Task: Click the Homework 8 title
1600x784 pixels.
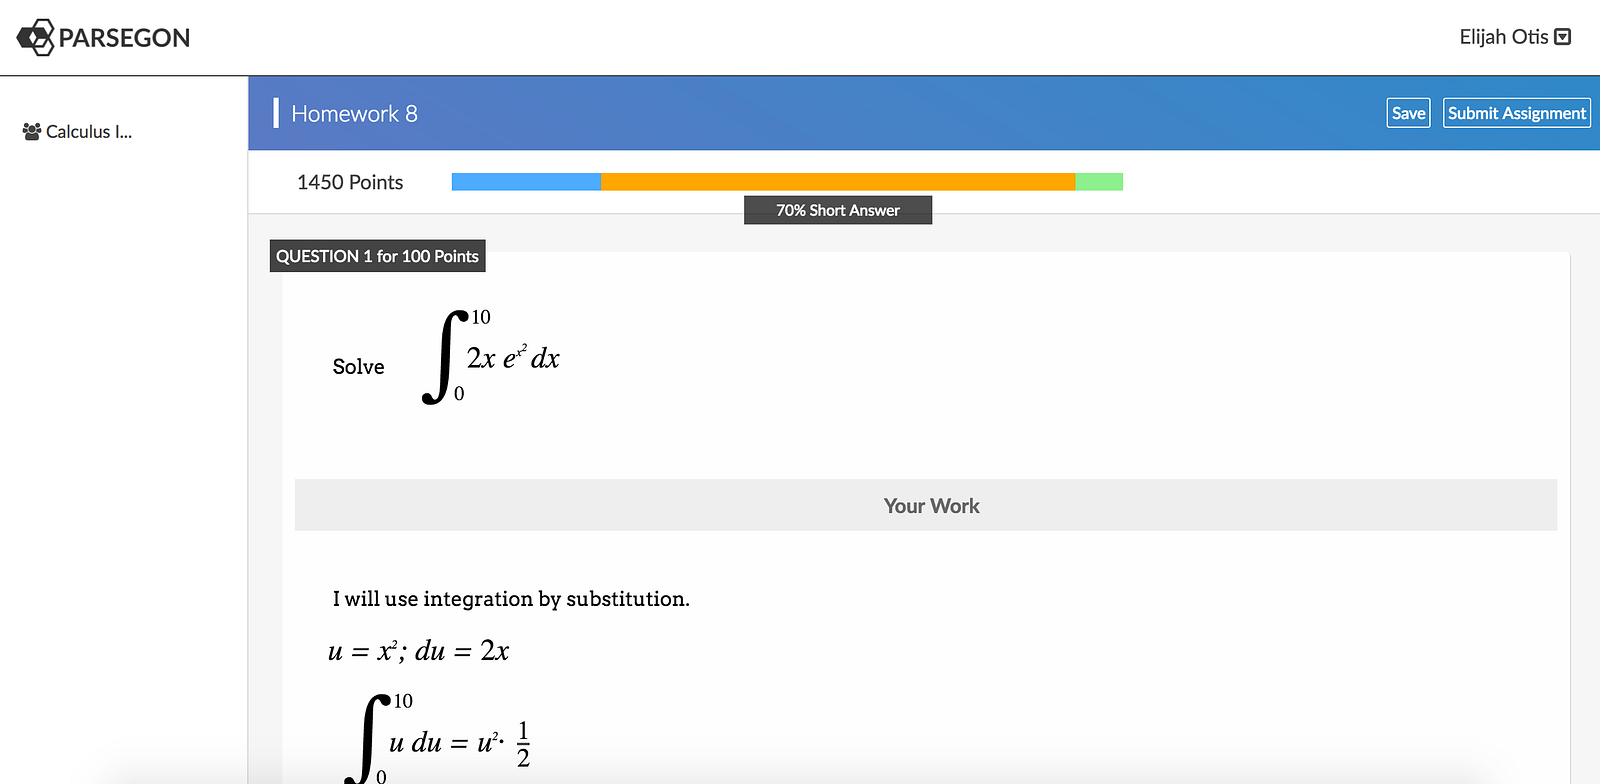Action: coord(354,114)
